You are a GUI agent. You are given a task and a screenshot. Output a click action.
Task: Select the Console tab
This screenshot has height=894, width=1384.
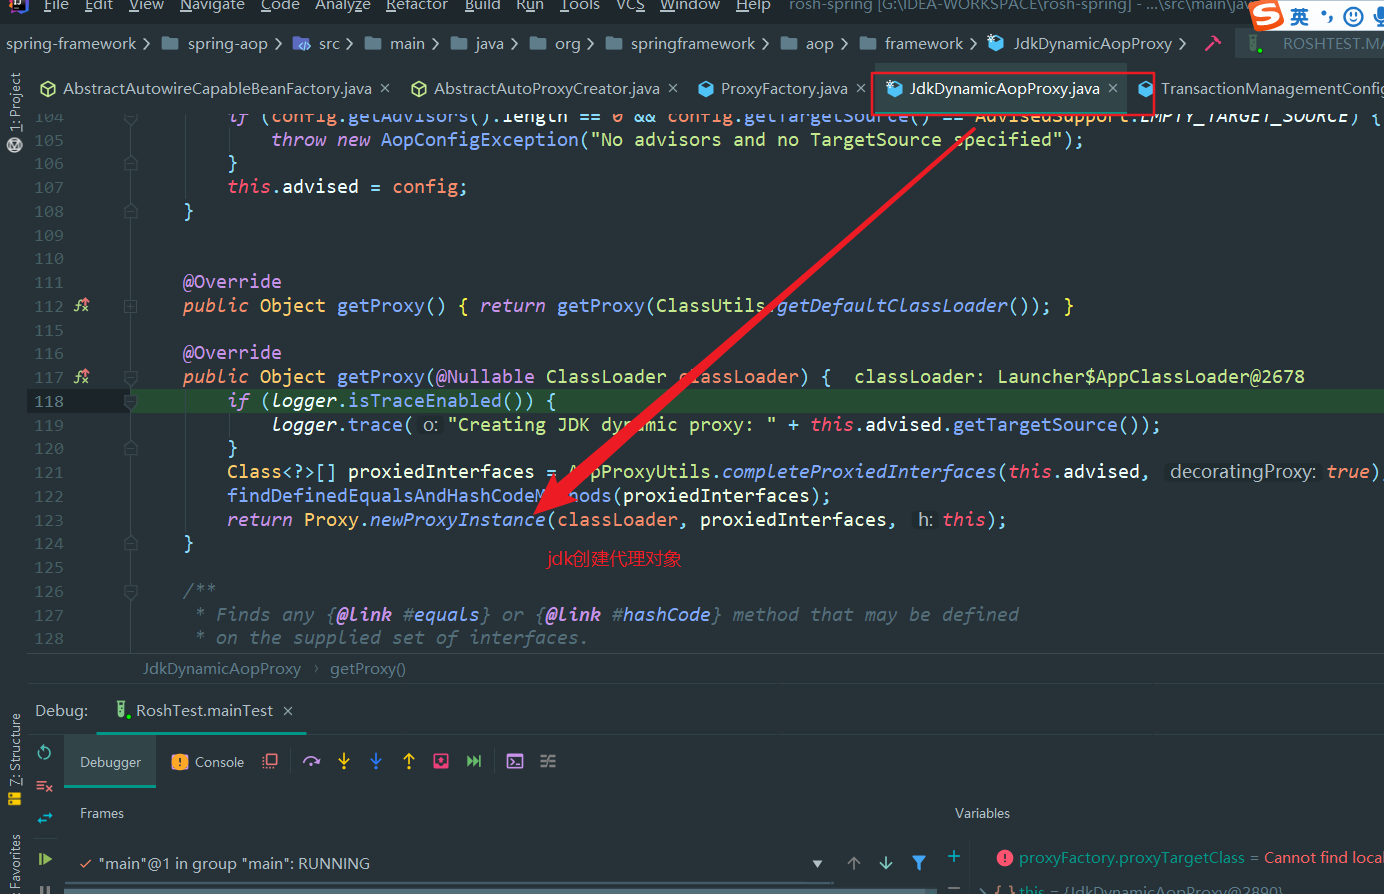pos(208,762)
